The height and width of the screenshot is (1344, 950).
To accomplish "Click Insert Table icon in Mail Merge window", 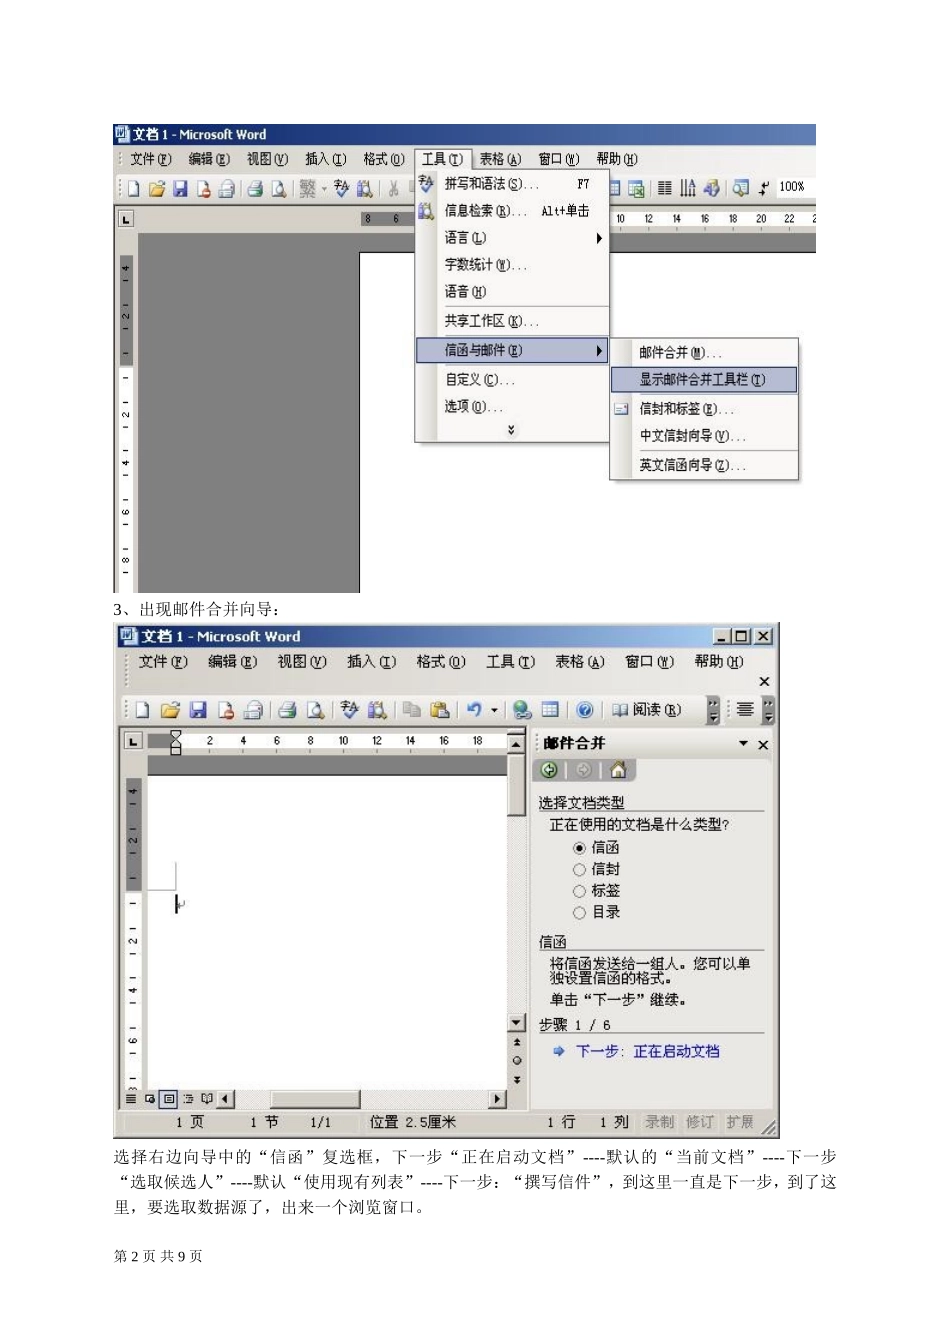I will point(550,710).
